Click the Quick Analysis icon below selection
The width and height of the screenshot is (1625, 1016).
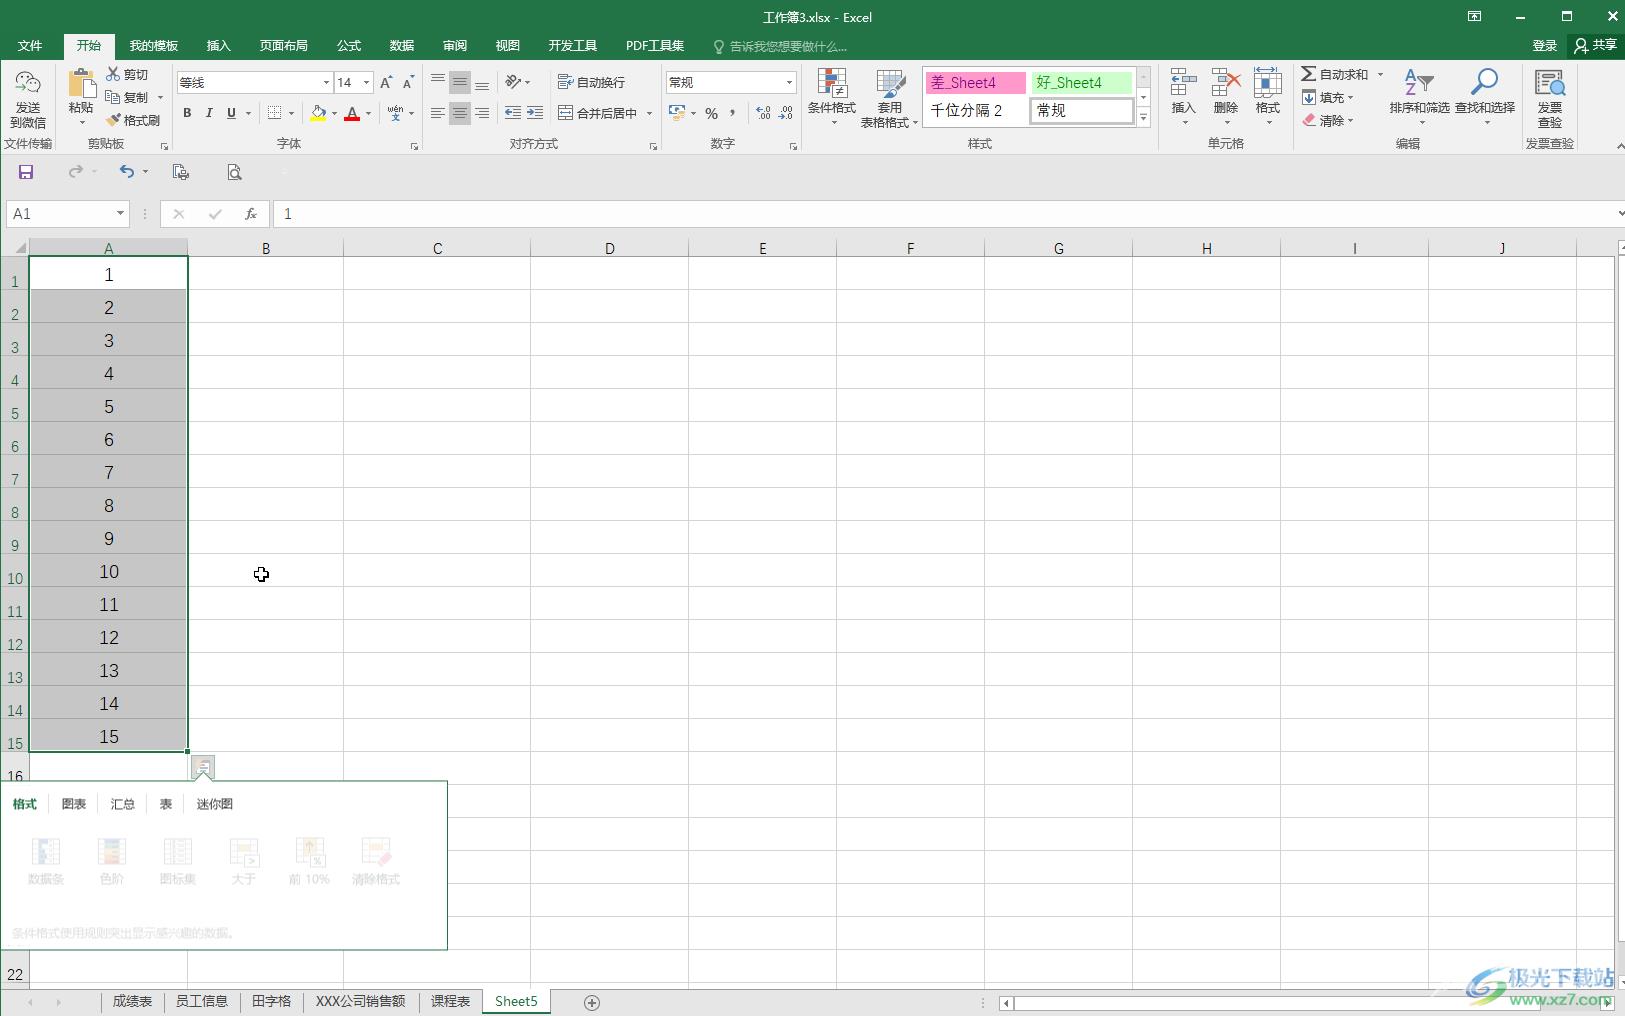click(x=203, y=767)
